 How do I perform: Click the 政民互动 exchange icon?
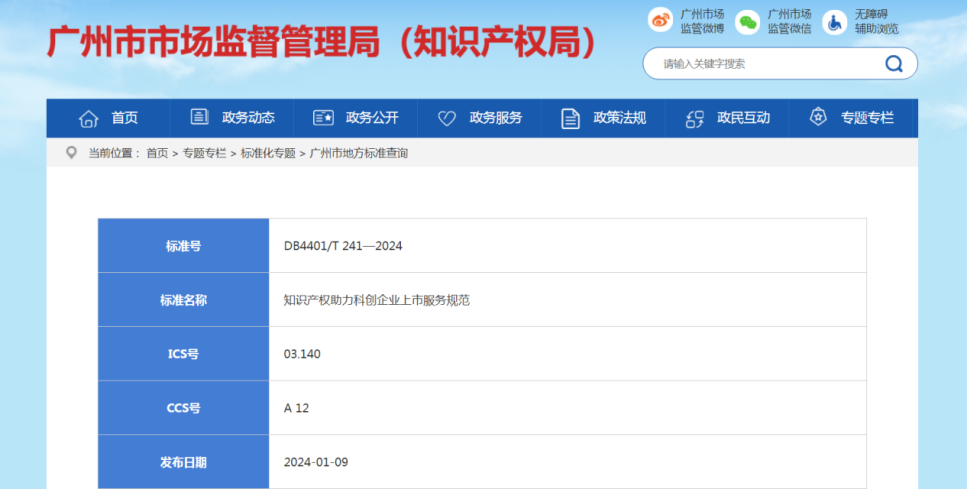tap(695, 118)
